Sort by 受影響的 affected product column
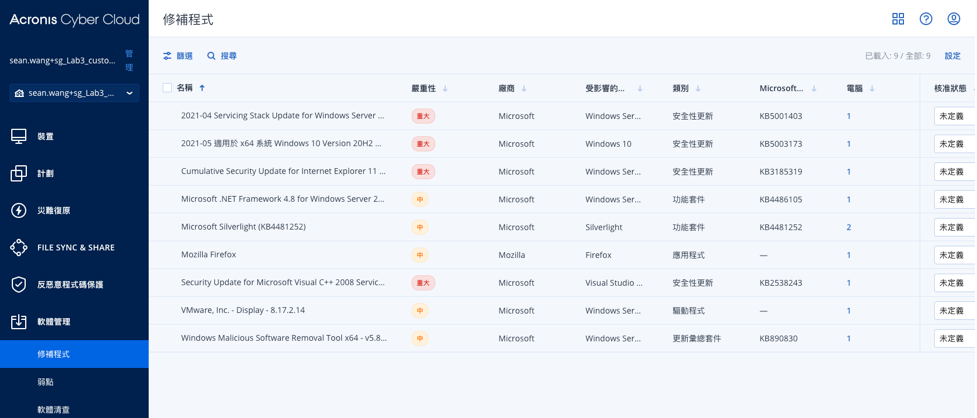 click(x=614, y=88)
